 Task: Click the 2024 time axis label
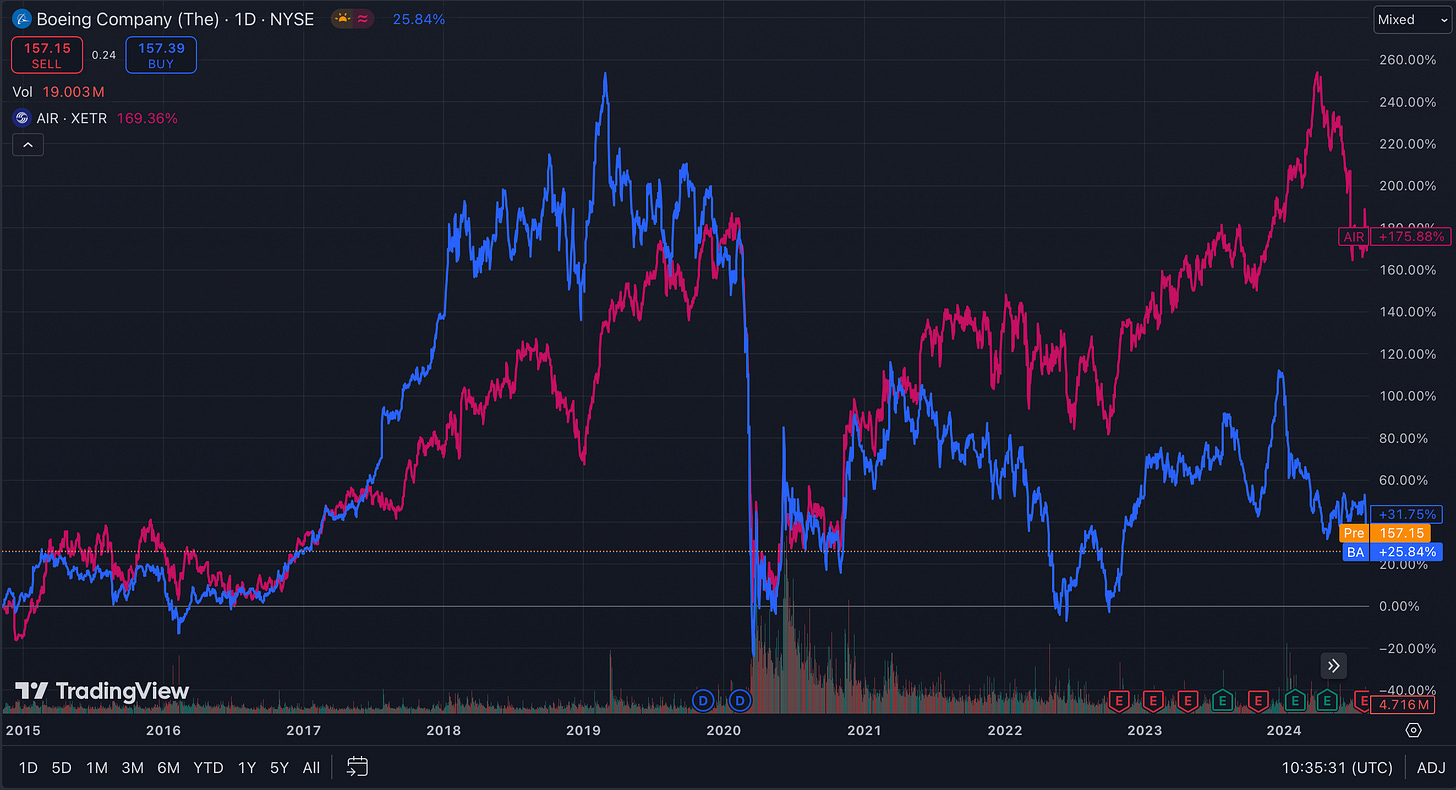(1285, 730)
